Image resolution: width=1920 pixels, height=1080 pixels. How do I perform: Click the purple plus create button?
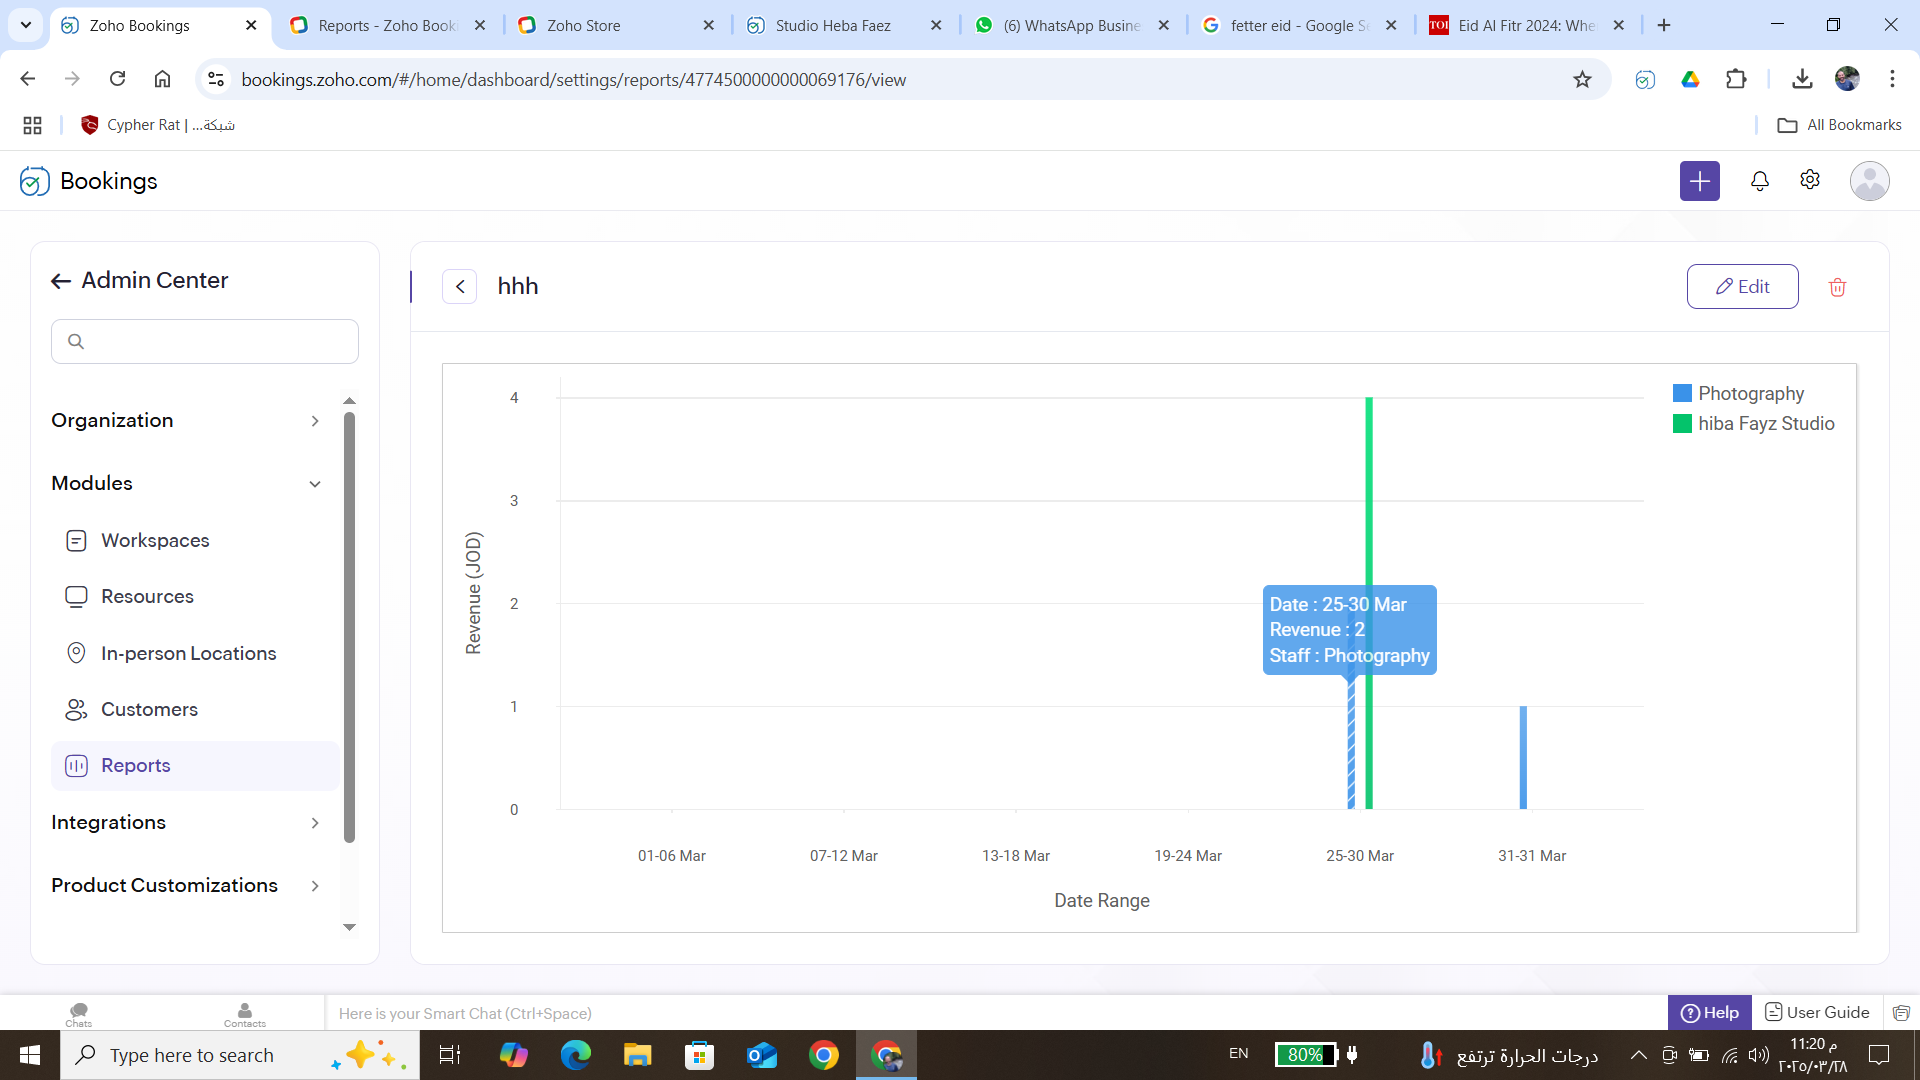point(1699,181)
